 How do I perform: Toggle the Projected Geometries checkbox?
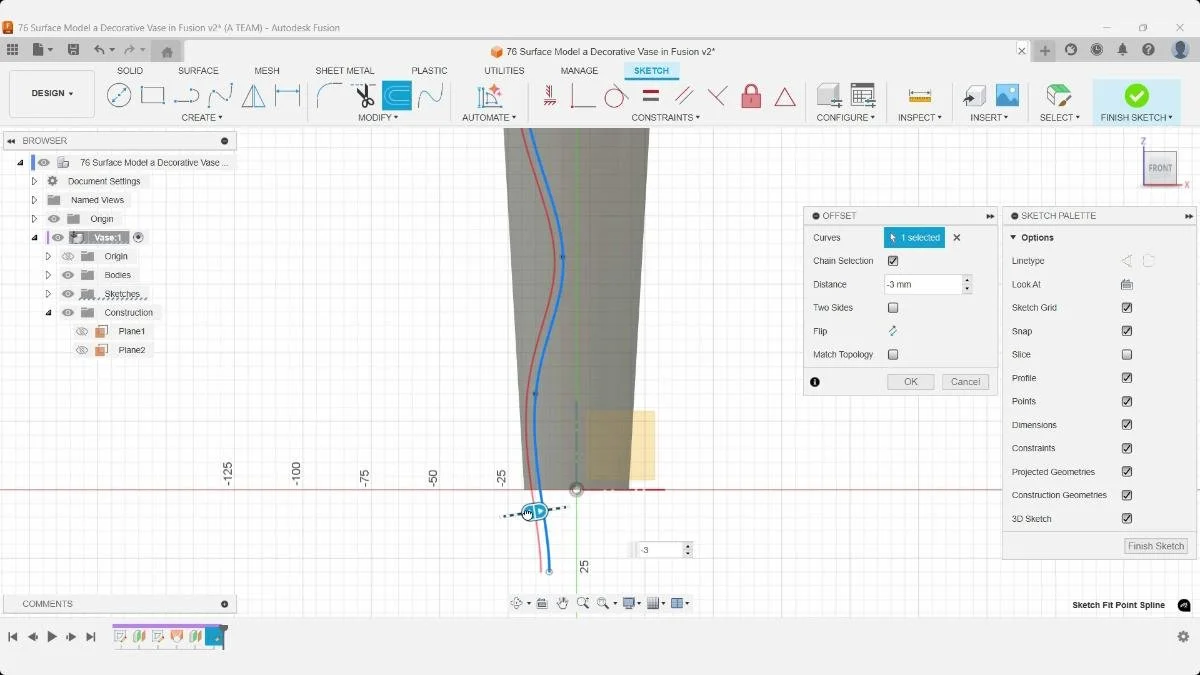1127,472
